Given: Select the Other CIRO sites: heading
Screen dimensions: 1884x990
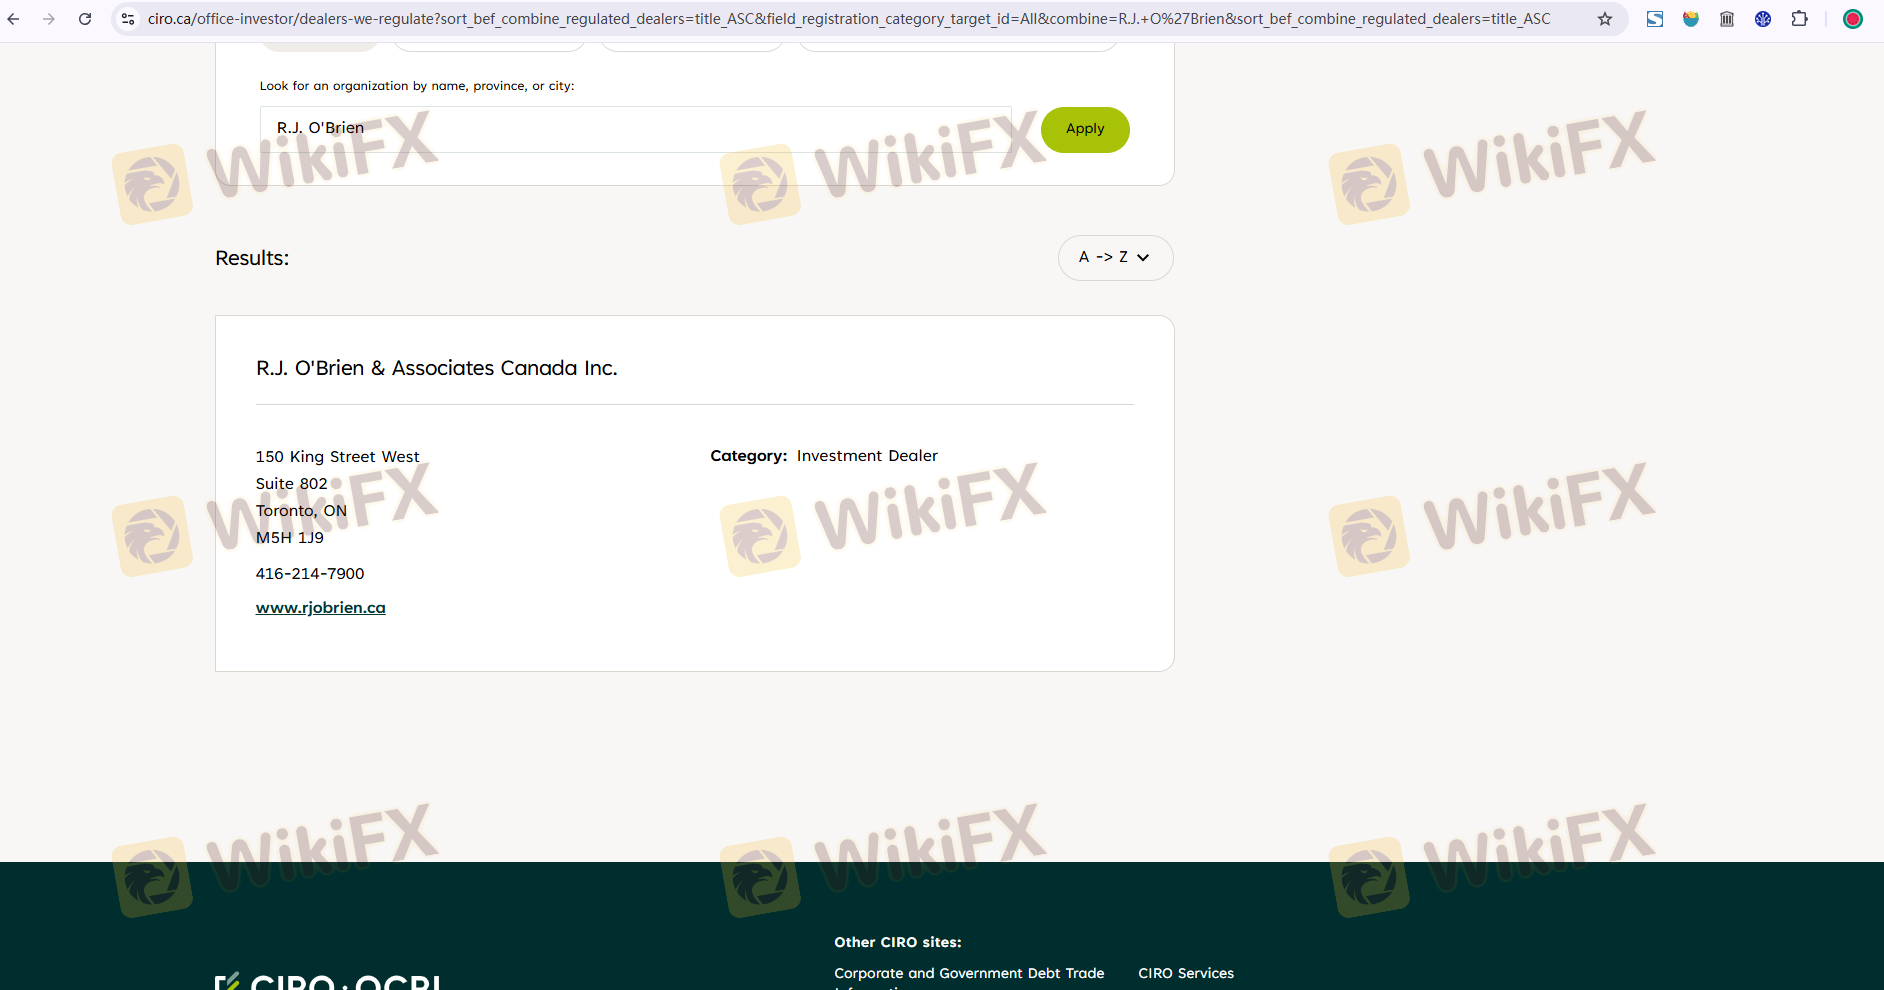Looking at the screenshot, I should tap(898, 942).
